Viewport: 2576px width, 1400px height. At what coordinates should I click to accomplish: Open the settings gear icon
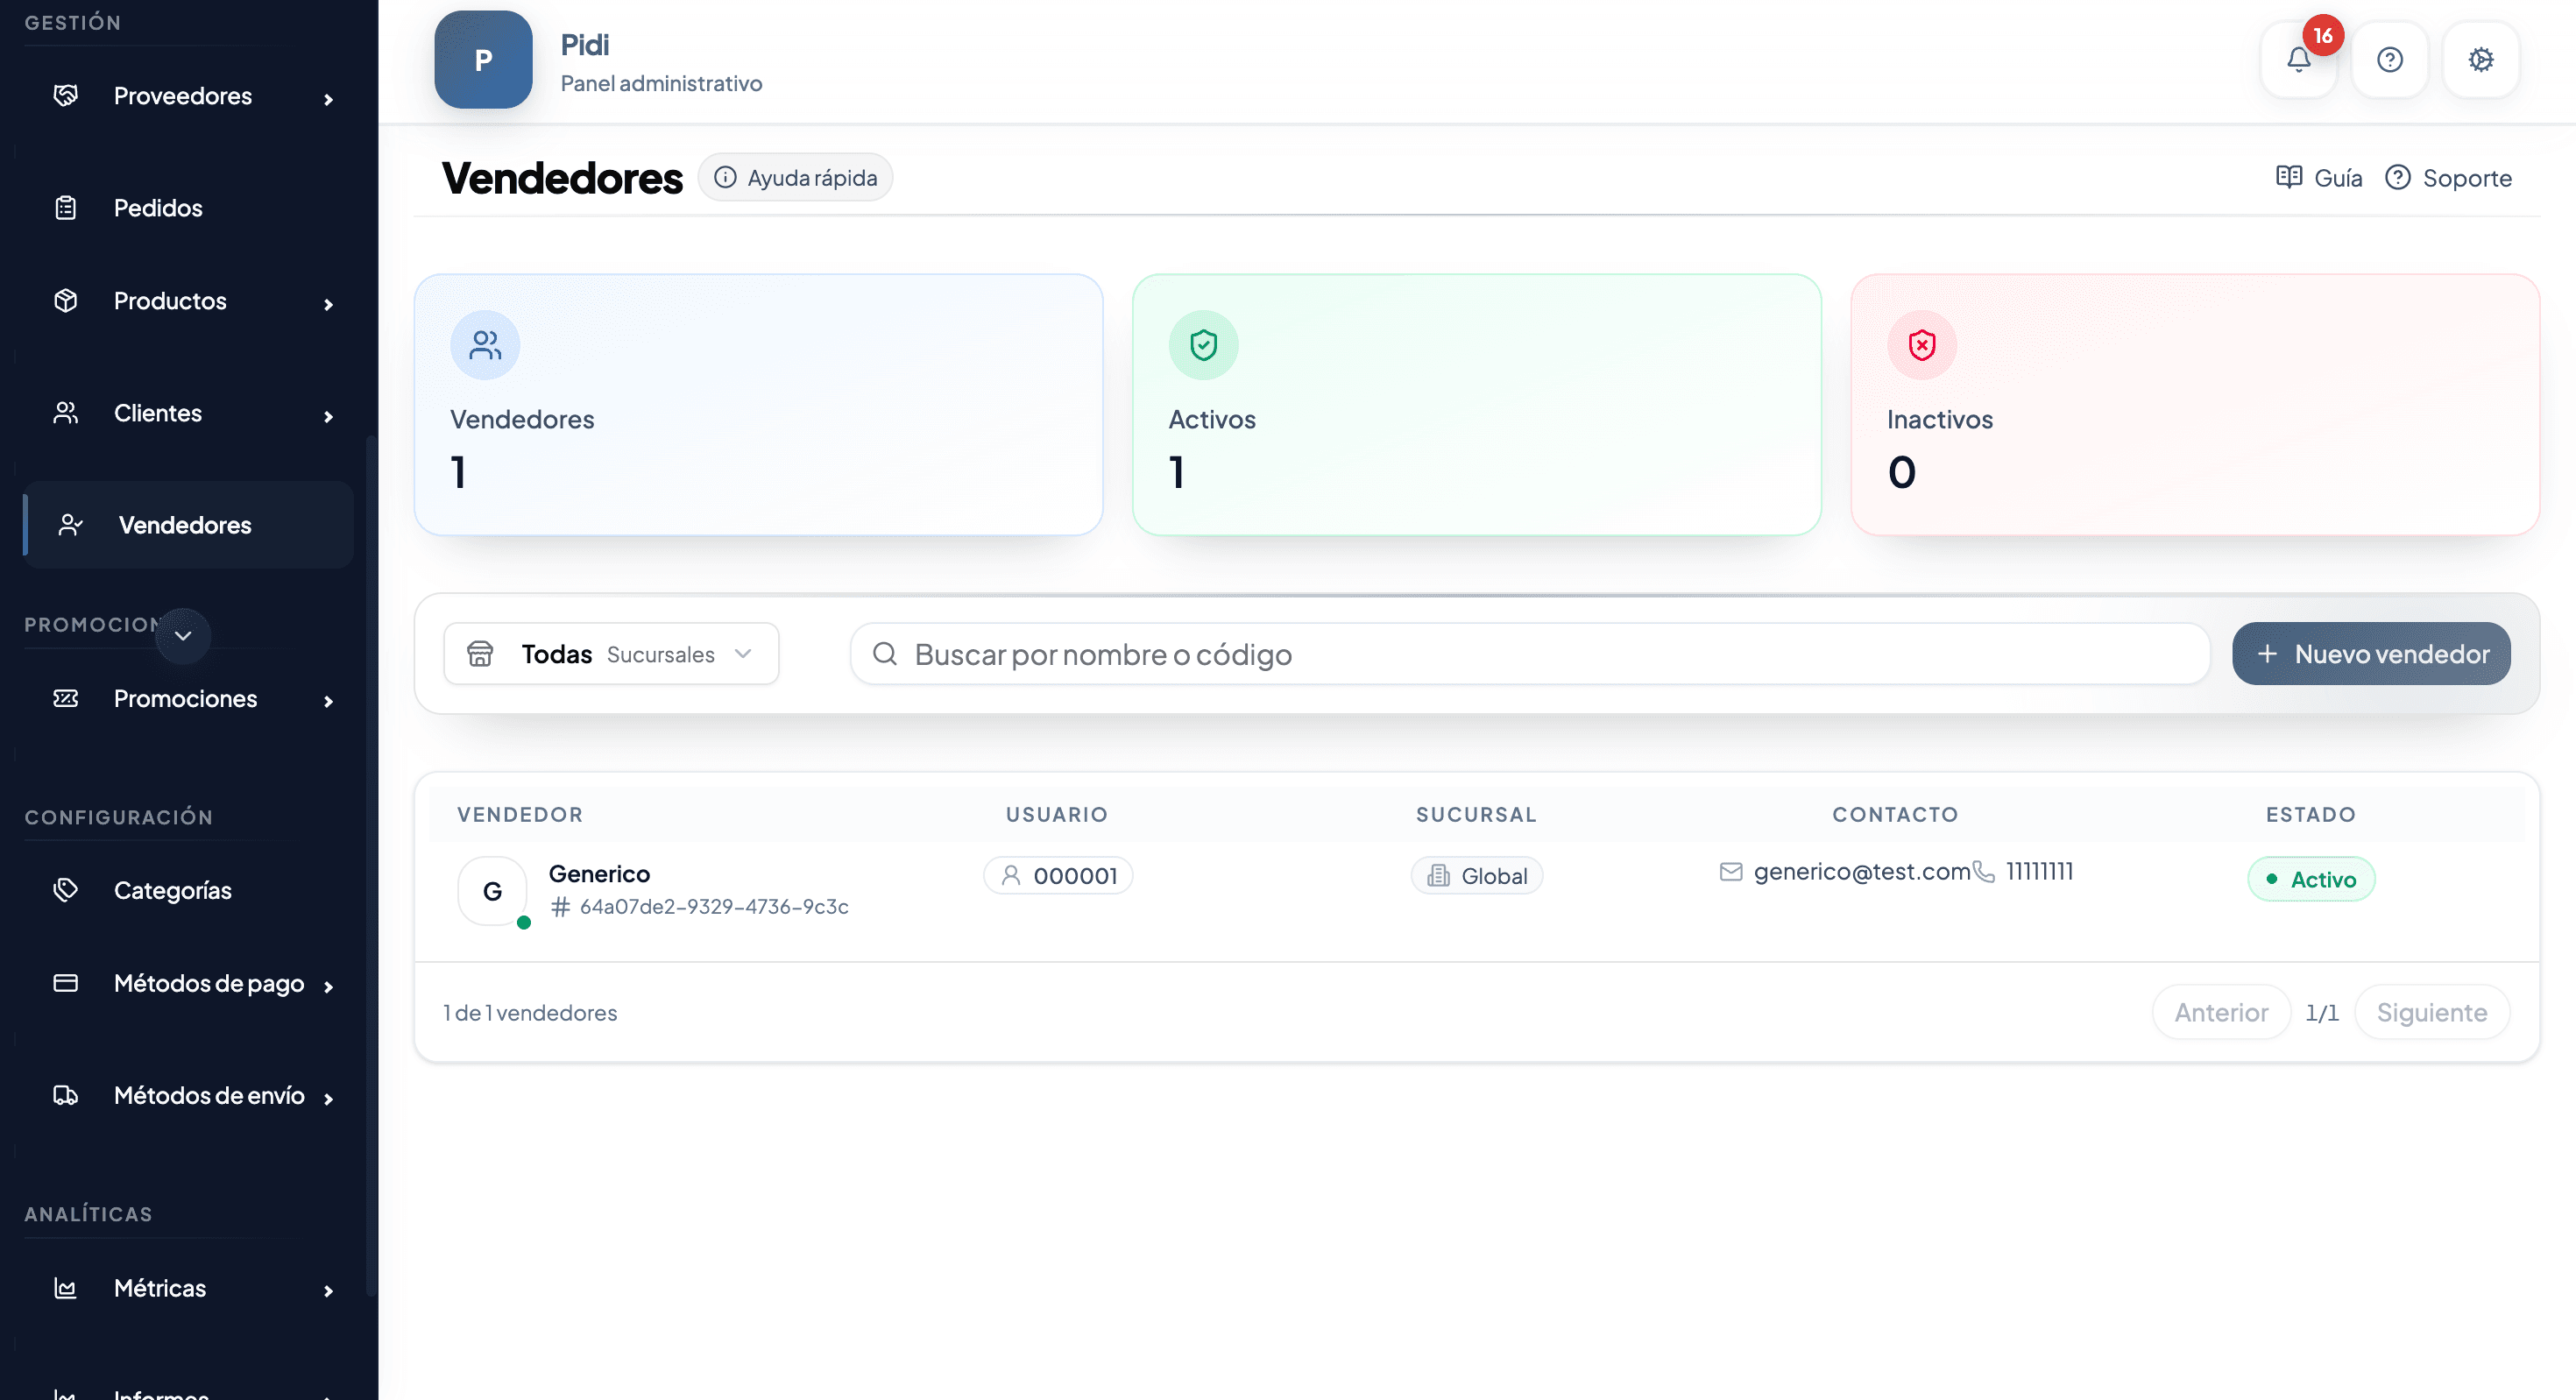[2480, 60]
